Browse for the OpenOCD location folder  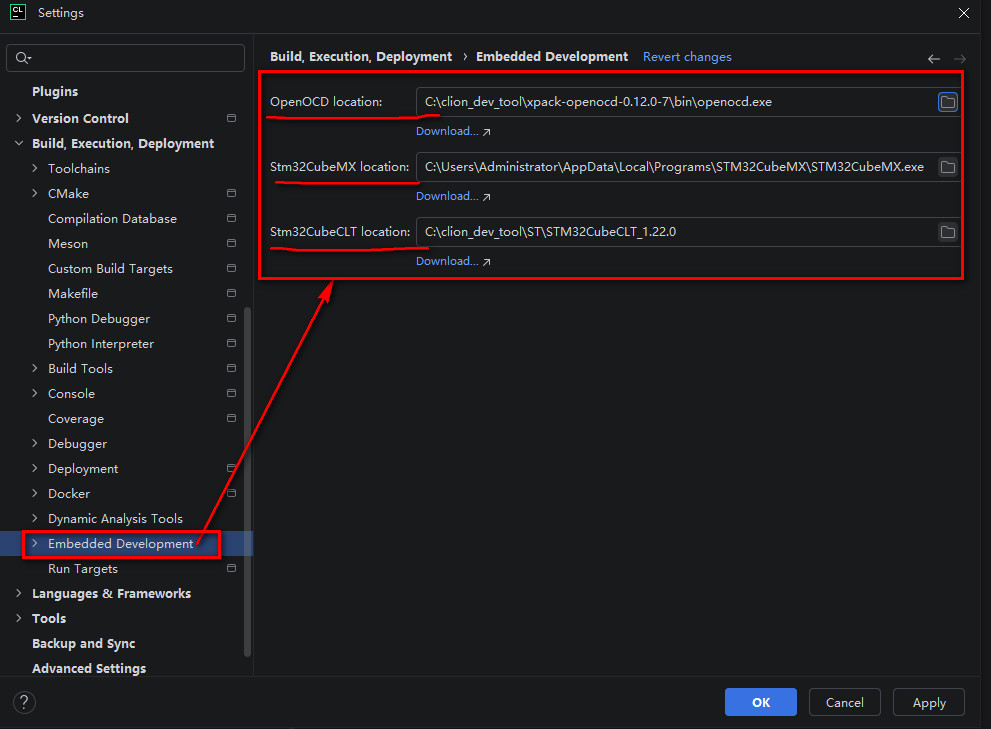947,102
